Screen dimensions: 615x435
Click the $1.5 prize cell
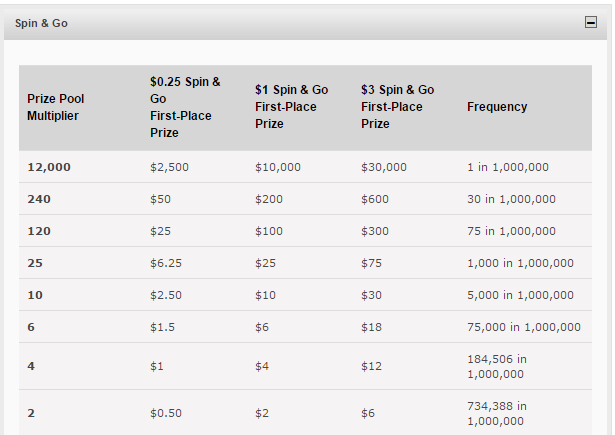coord(162,327)
